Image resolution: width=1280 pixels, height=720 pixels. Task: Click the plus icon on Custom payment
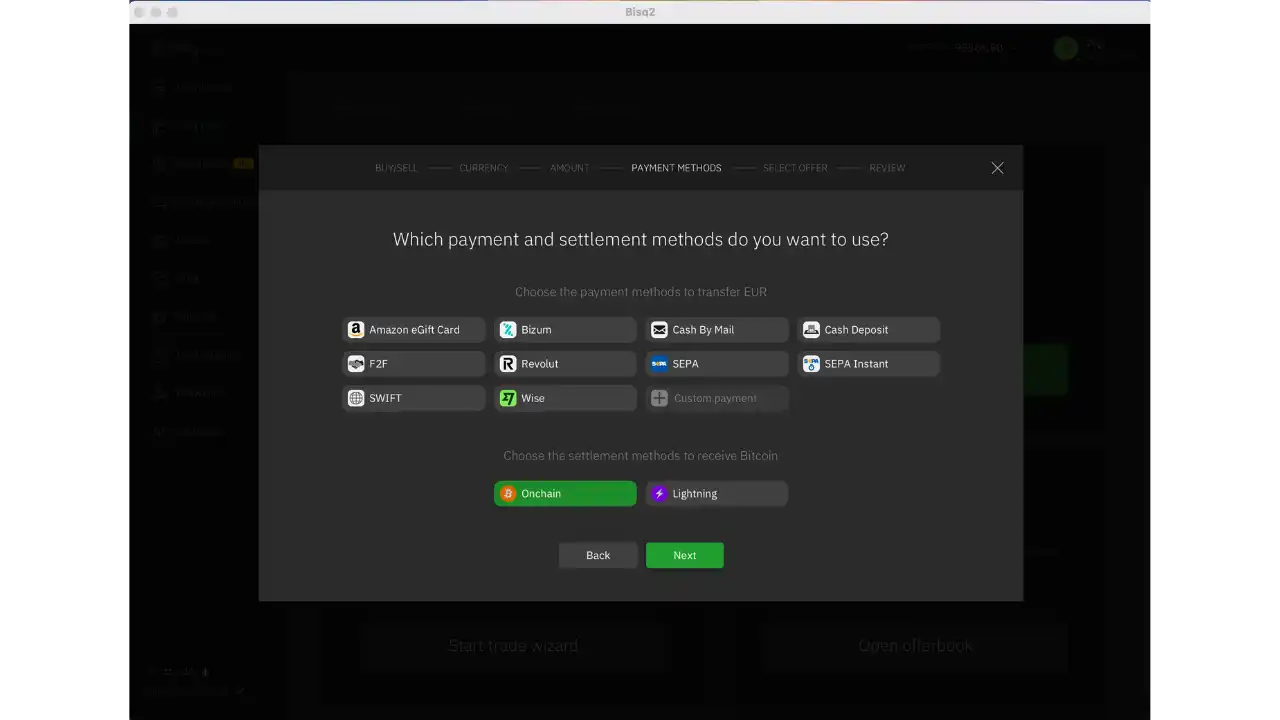coord(659,397)
